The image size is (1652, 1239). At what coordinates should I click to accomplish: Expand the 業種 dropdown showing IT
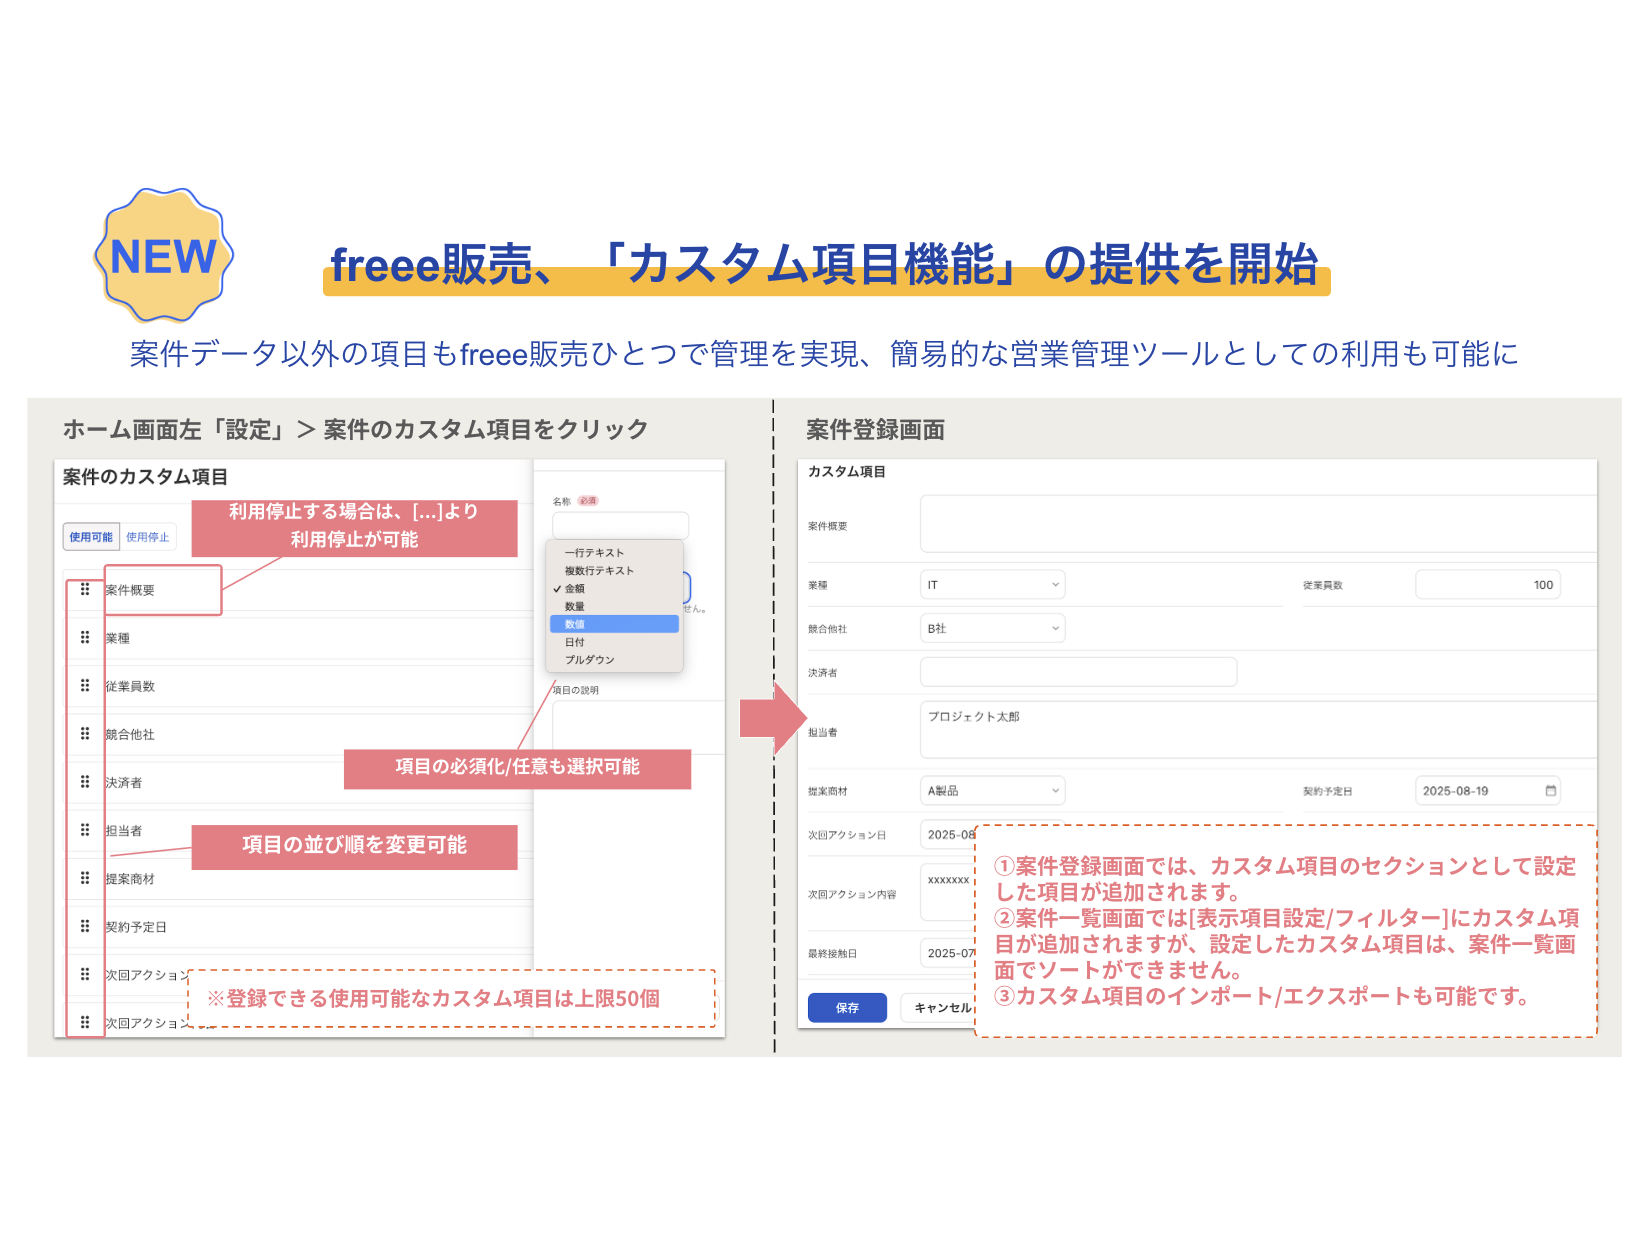992,585
